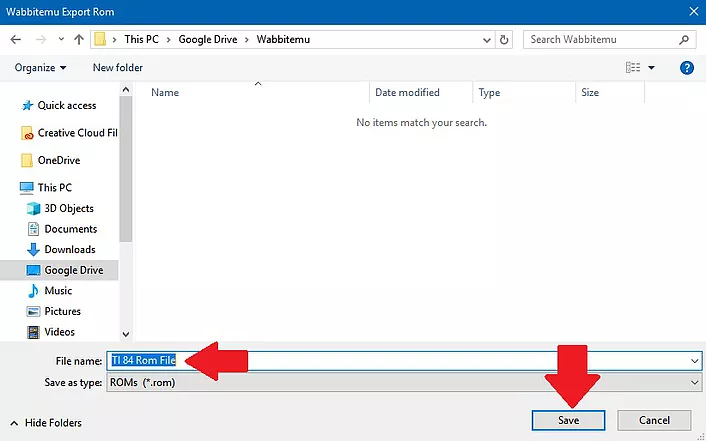Open the help question mark icon
The image size is (706, 441).
click(687, 68)
